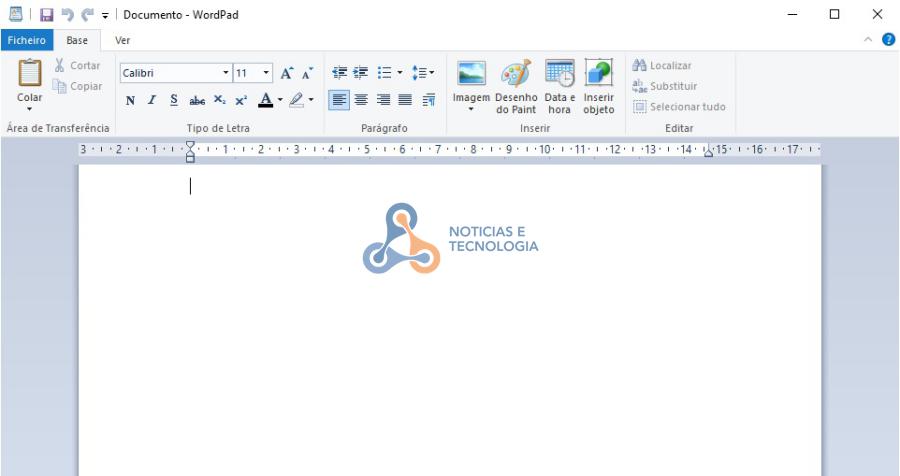Click the Substituir button
The width and height of the screenshot is (900, 476).
[x=665, y=86]
